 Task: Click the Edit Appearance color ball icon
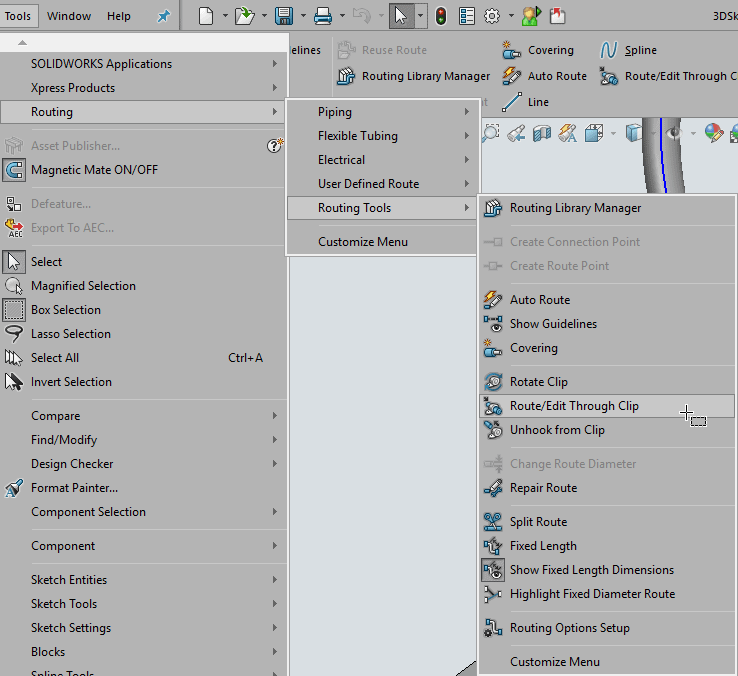point(714,133)
